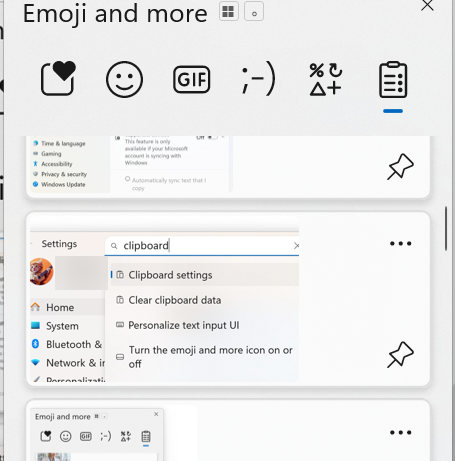Close the Emoji and more panel

point(427,5)
